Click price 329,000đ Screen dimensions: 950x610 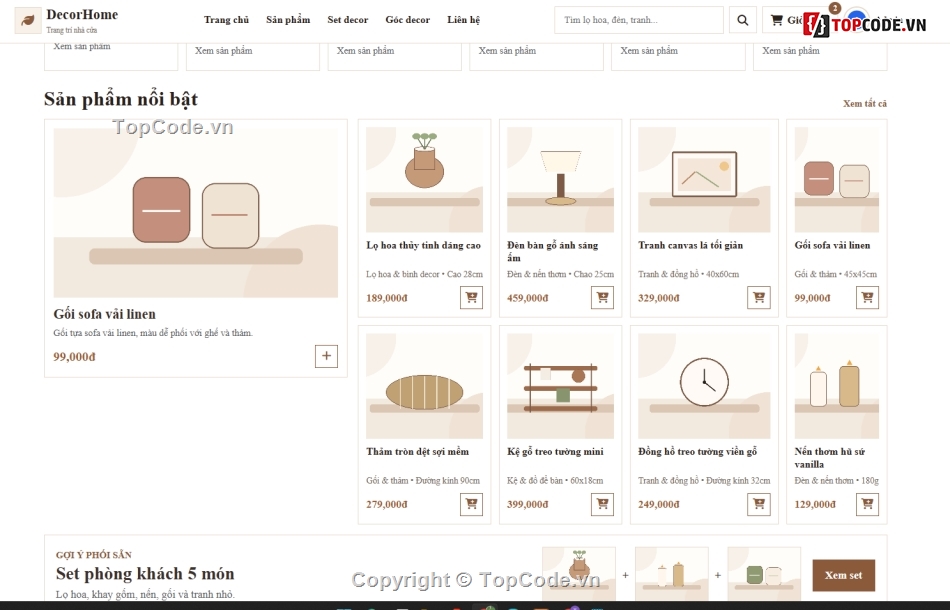click(x=659, y=298)
